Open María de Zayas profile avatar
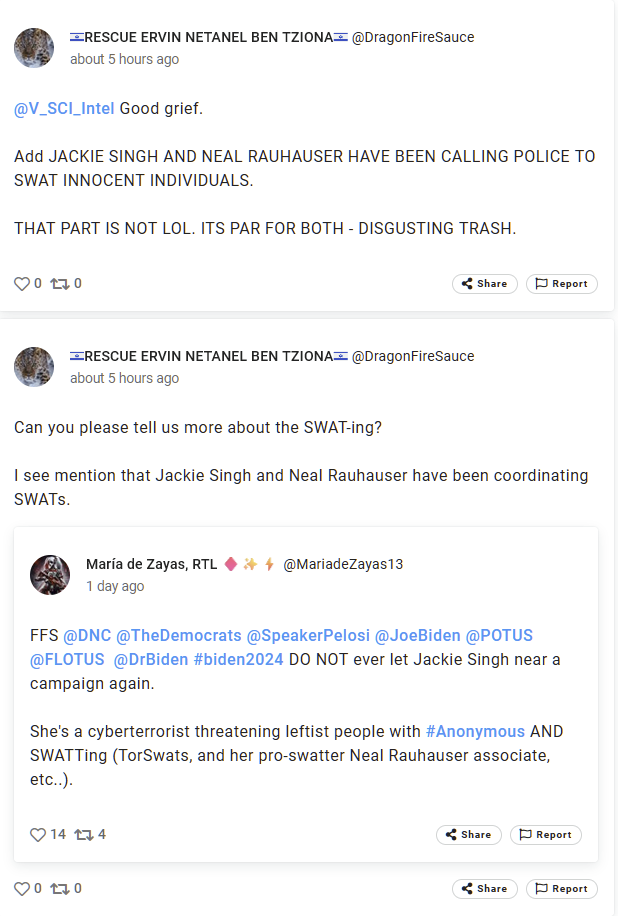Image resolution: width=618 pixels, height=916 pixels. pos(50,575)
